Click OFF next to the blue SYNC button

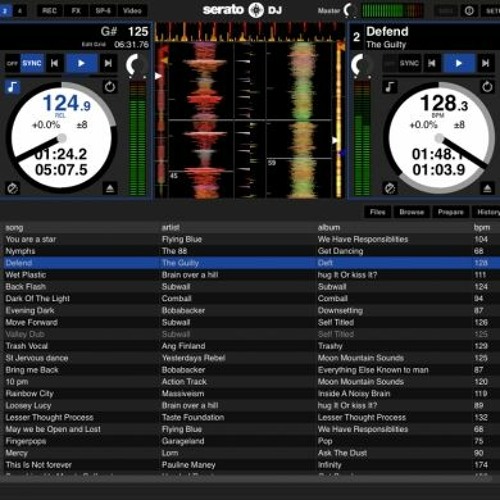(x=12, y=63)
